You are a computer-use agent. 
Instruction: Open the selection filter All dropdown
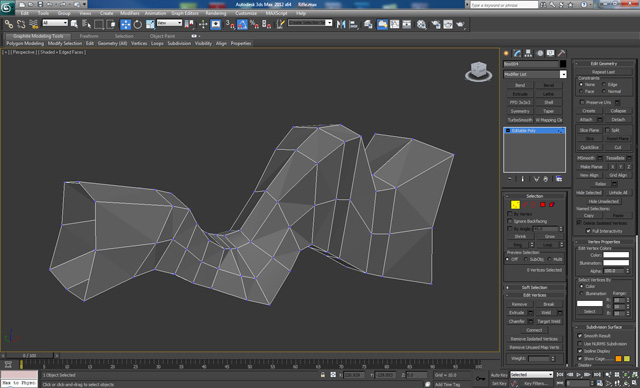[x=55, y=23]
